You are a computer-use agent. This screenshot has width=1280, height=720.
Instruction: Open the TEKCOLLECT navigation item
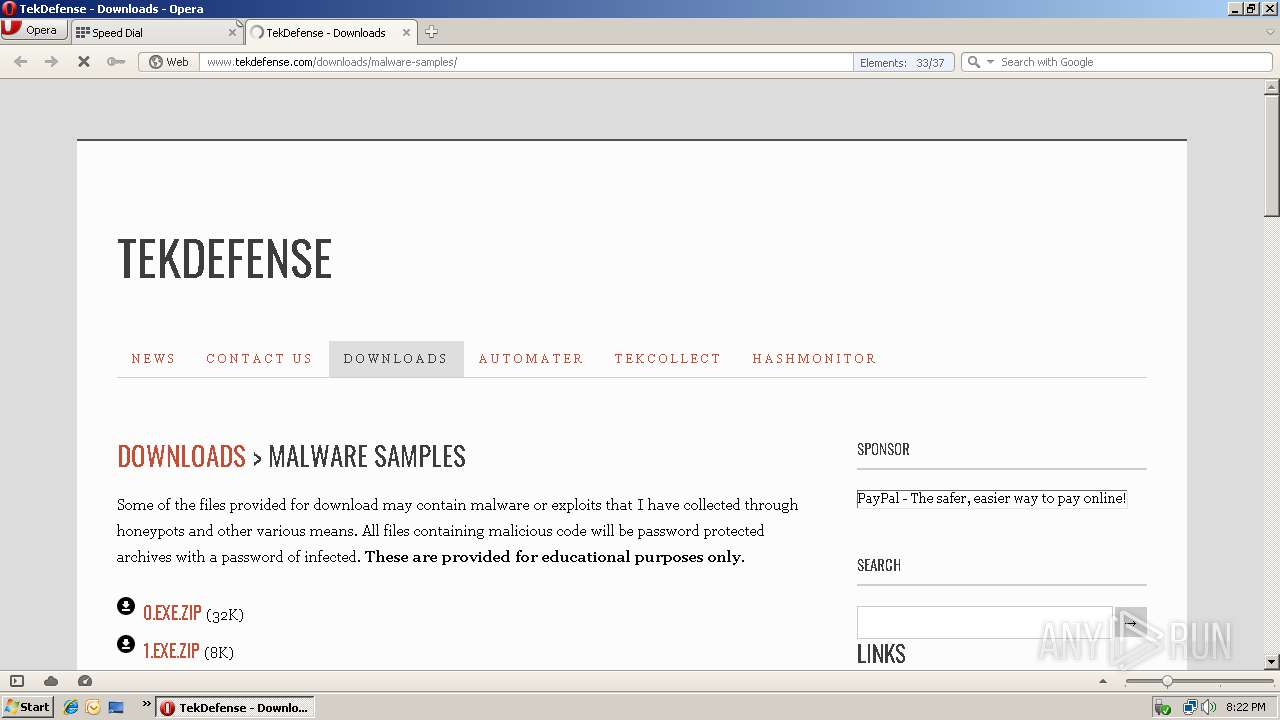tap(667, 358)
